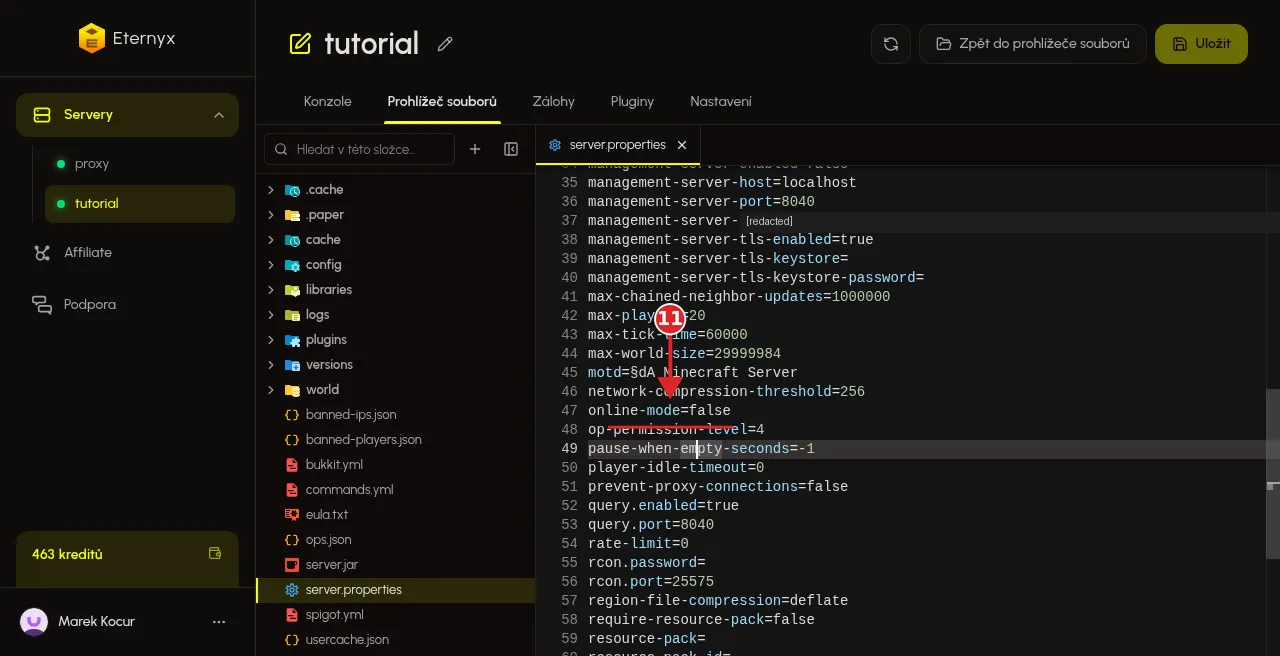Click the pencil edit icon beside tutorial title
Viewport: 1280px width, 656px height.
(446, 44)
